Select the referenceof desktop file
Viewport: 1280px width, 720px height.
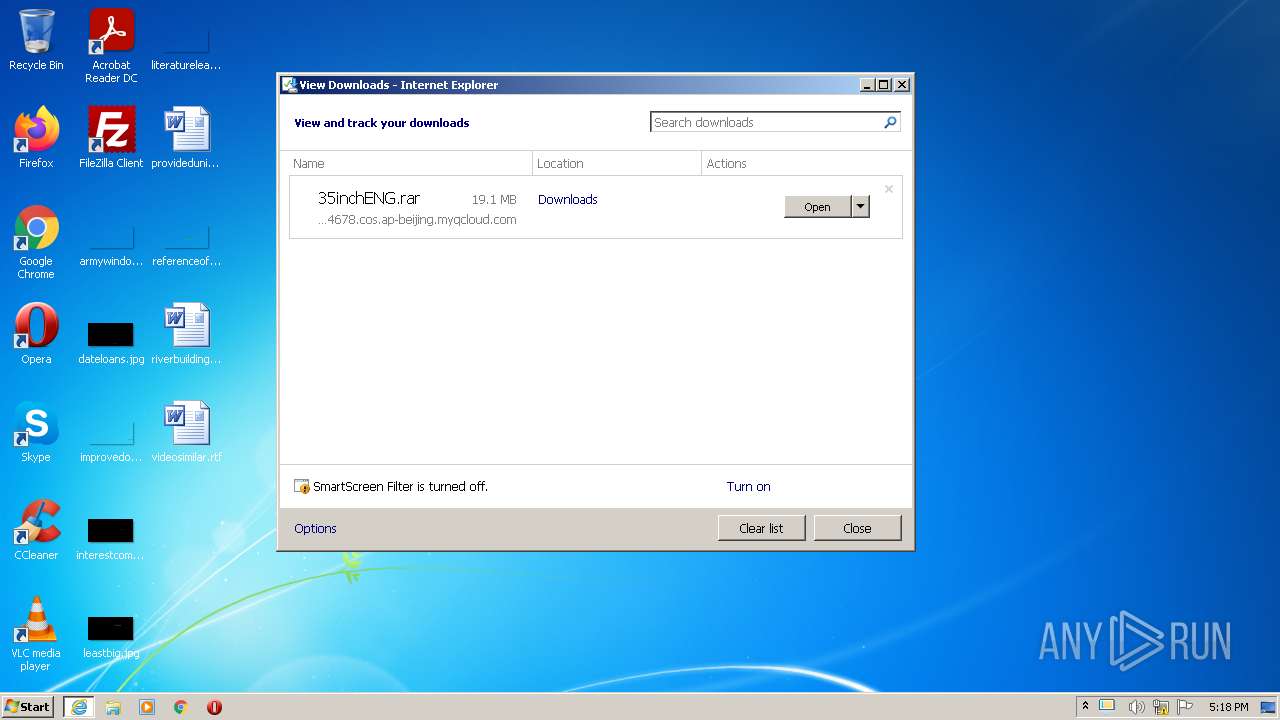tap(186, 242)
